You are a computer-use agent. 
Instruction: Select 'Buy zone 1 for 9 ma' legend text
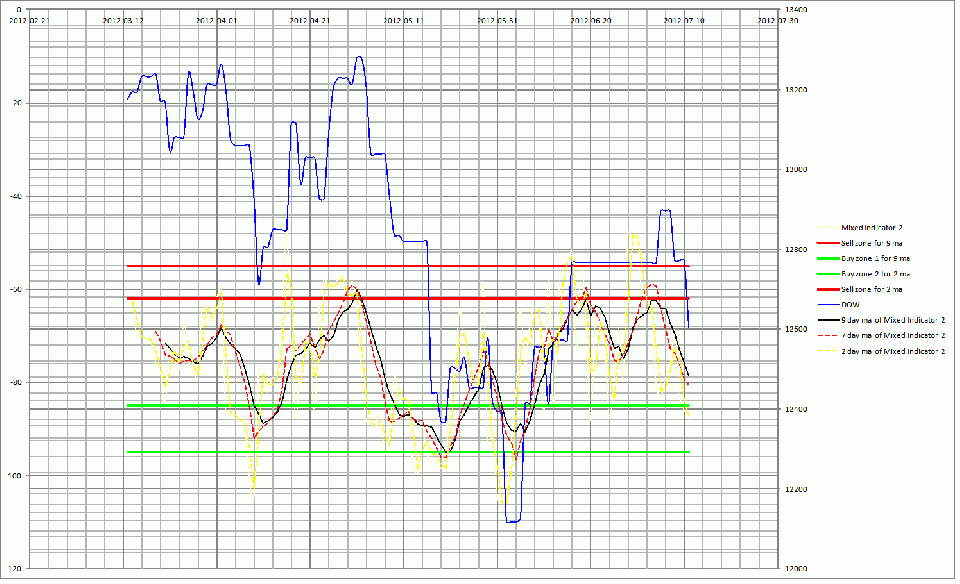tap(876, 257)
